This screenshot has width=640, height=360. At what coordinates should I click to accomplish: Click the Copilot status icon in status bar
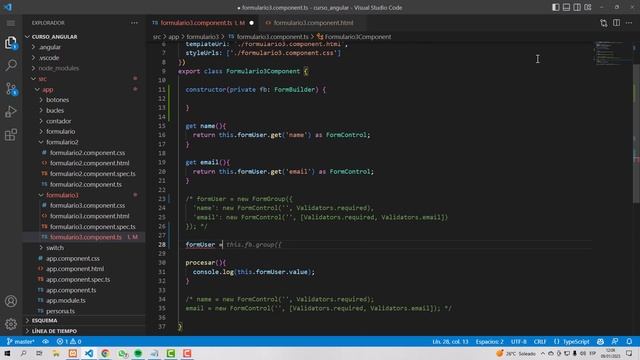(600, 342)
